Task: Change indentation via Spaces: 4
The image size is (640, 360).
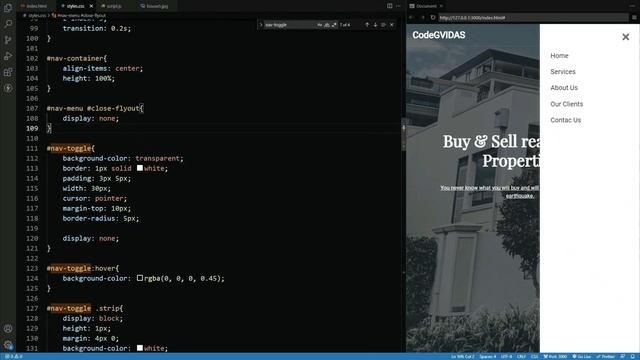Action: 488,356
